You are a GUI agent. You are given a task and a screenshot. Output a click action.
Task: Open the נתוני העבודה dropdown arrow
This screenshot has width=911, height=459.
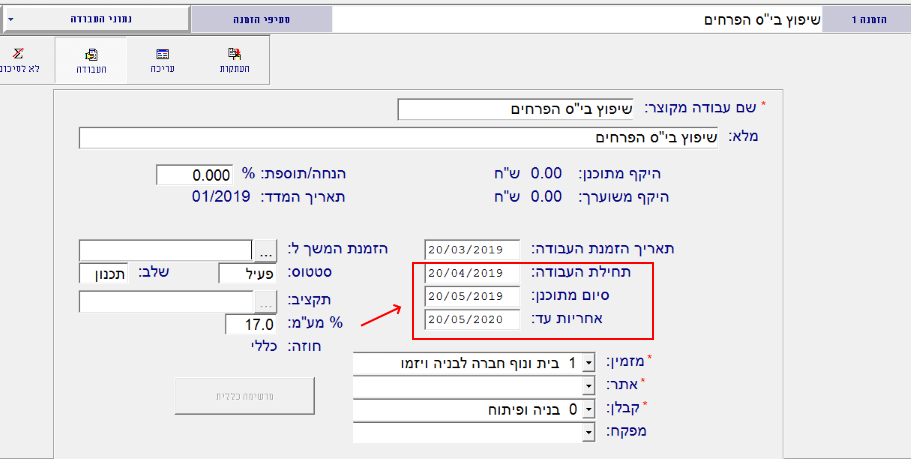[x=10, y=18]
